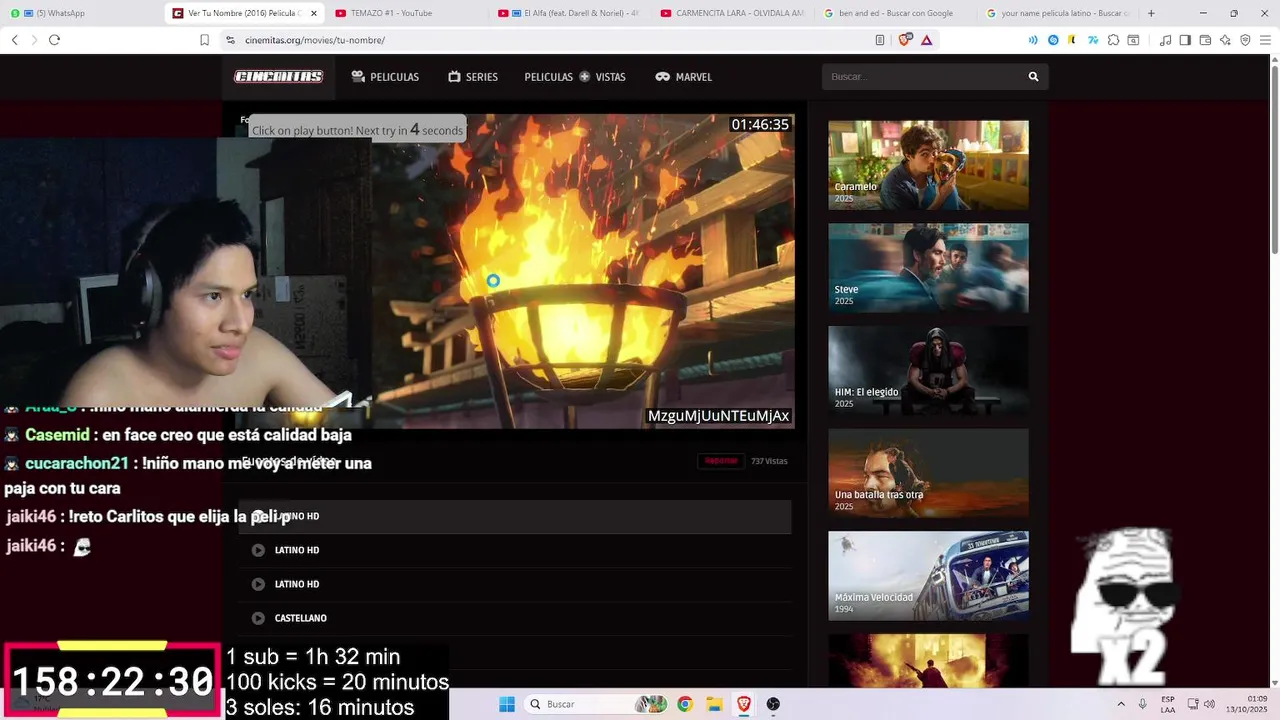Open HIM: El elegido movie card
Screen dimensions: 1280x720
tap(928, 371)
